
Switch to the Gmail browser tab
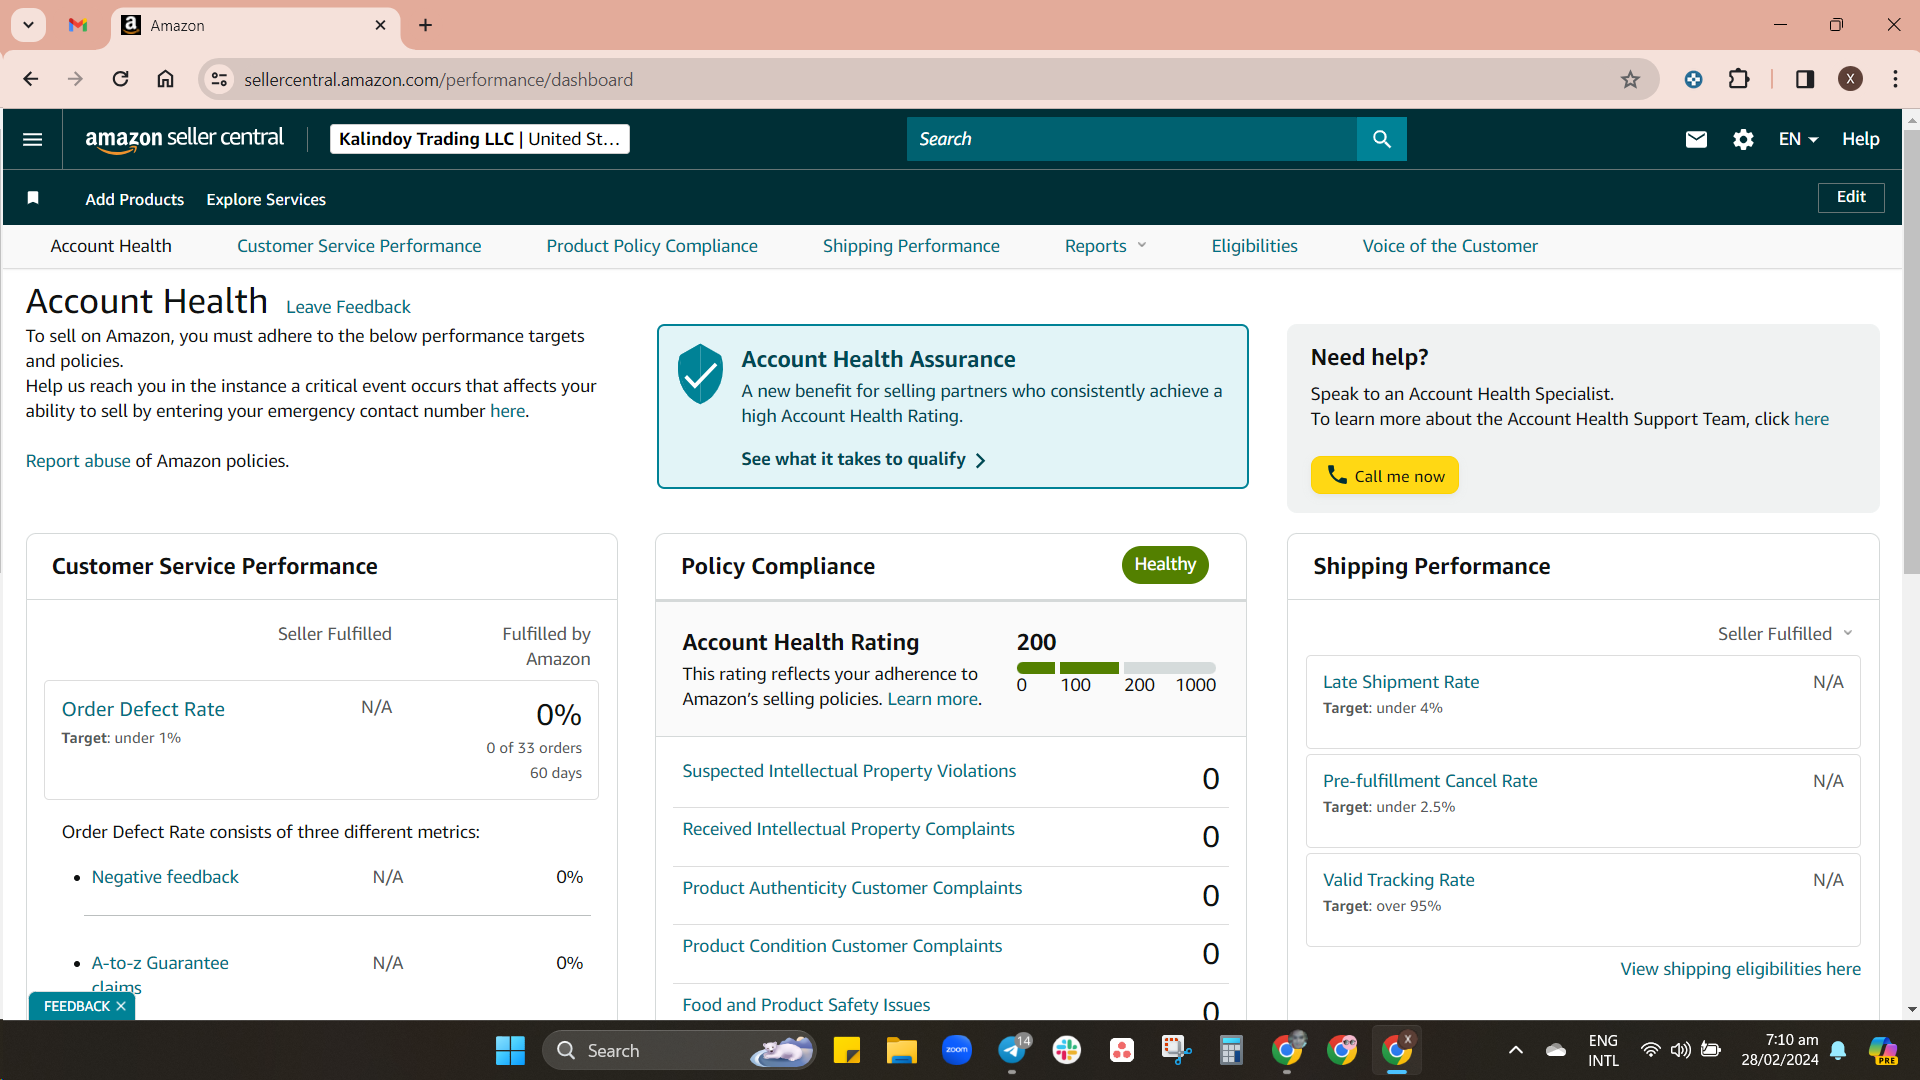click(x=78, y=25)
